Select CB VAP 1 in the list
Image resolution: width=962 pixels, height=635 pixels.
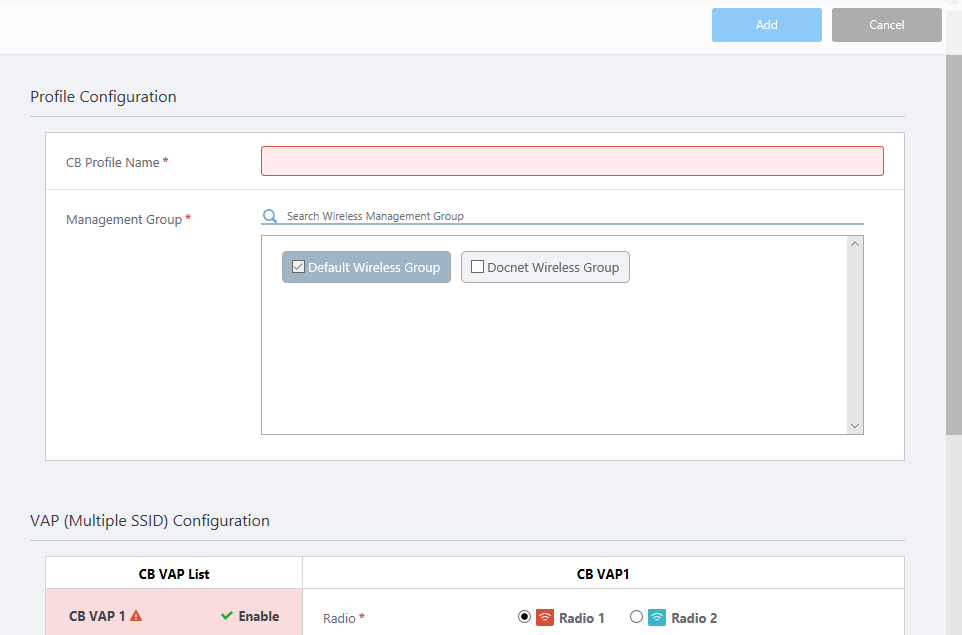[97, 616]
